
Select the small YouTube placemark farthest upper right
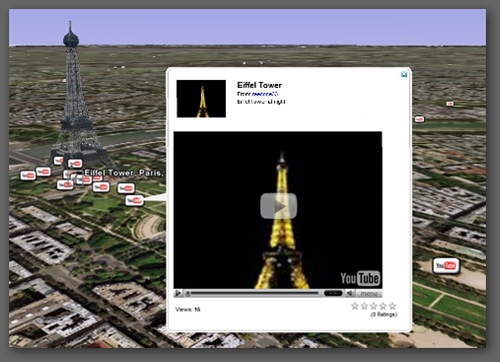coord(450,104)
